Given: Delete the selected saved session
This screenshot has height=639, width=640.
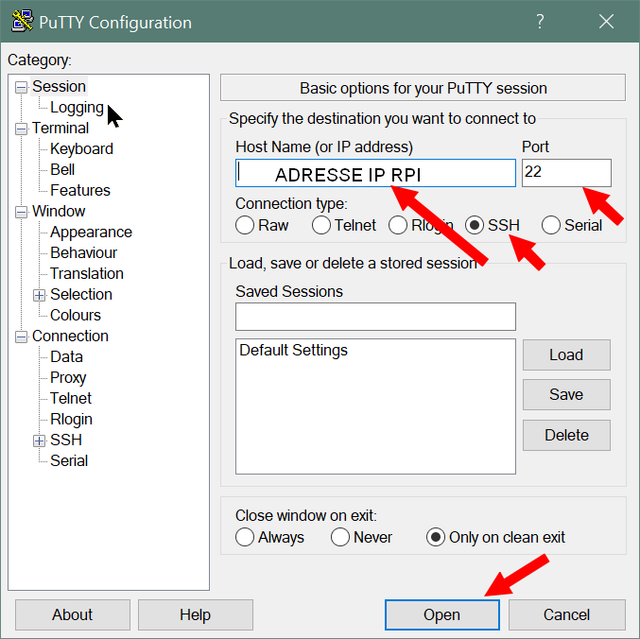Looking at the screenshot, I should [x=567, y=435].
